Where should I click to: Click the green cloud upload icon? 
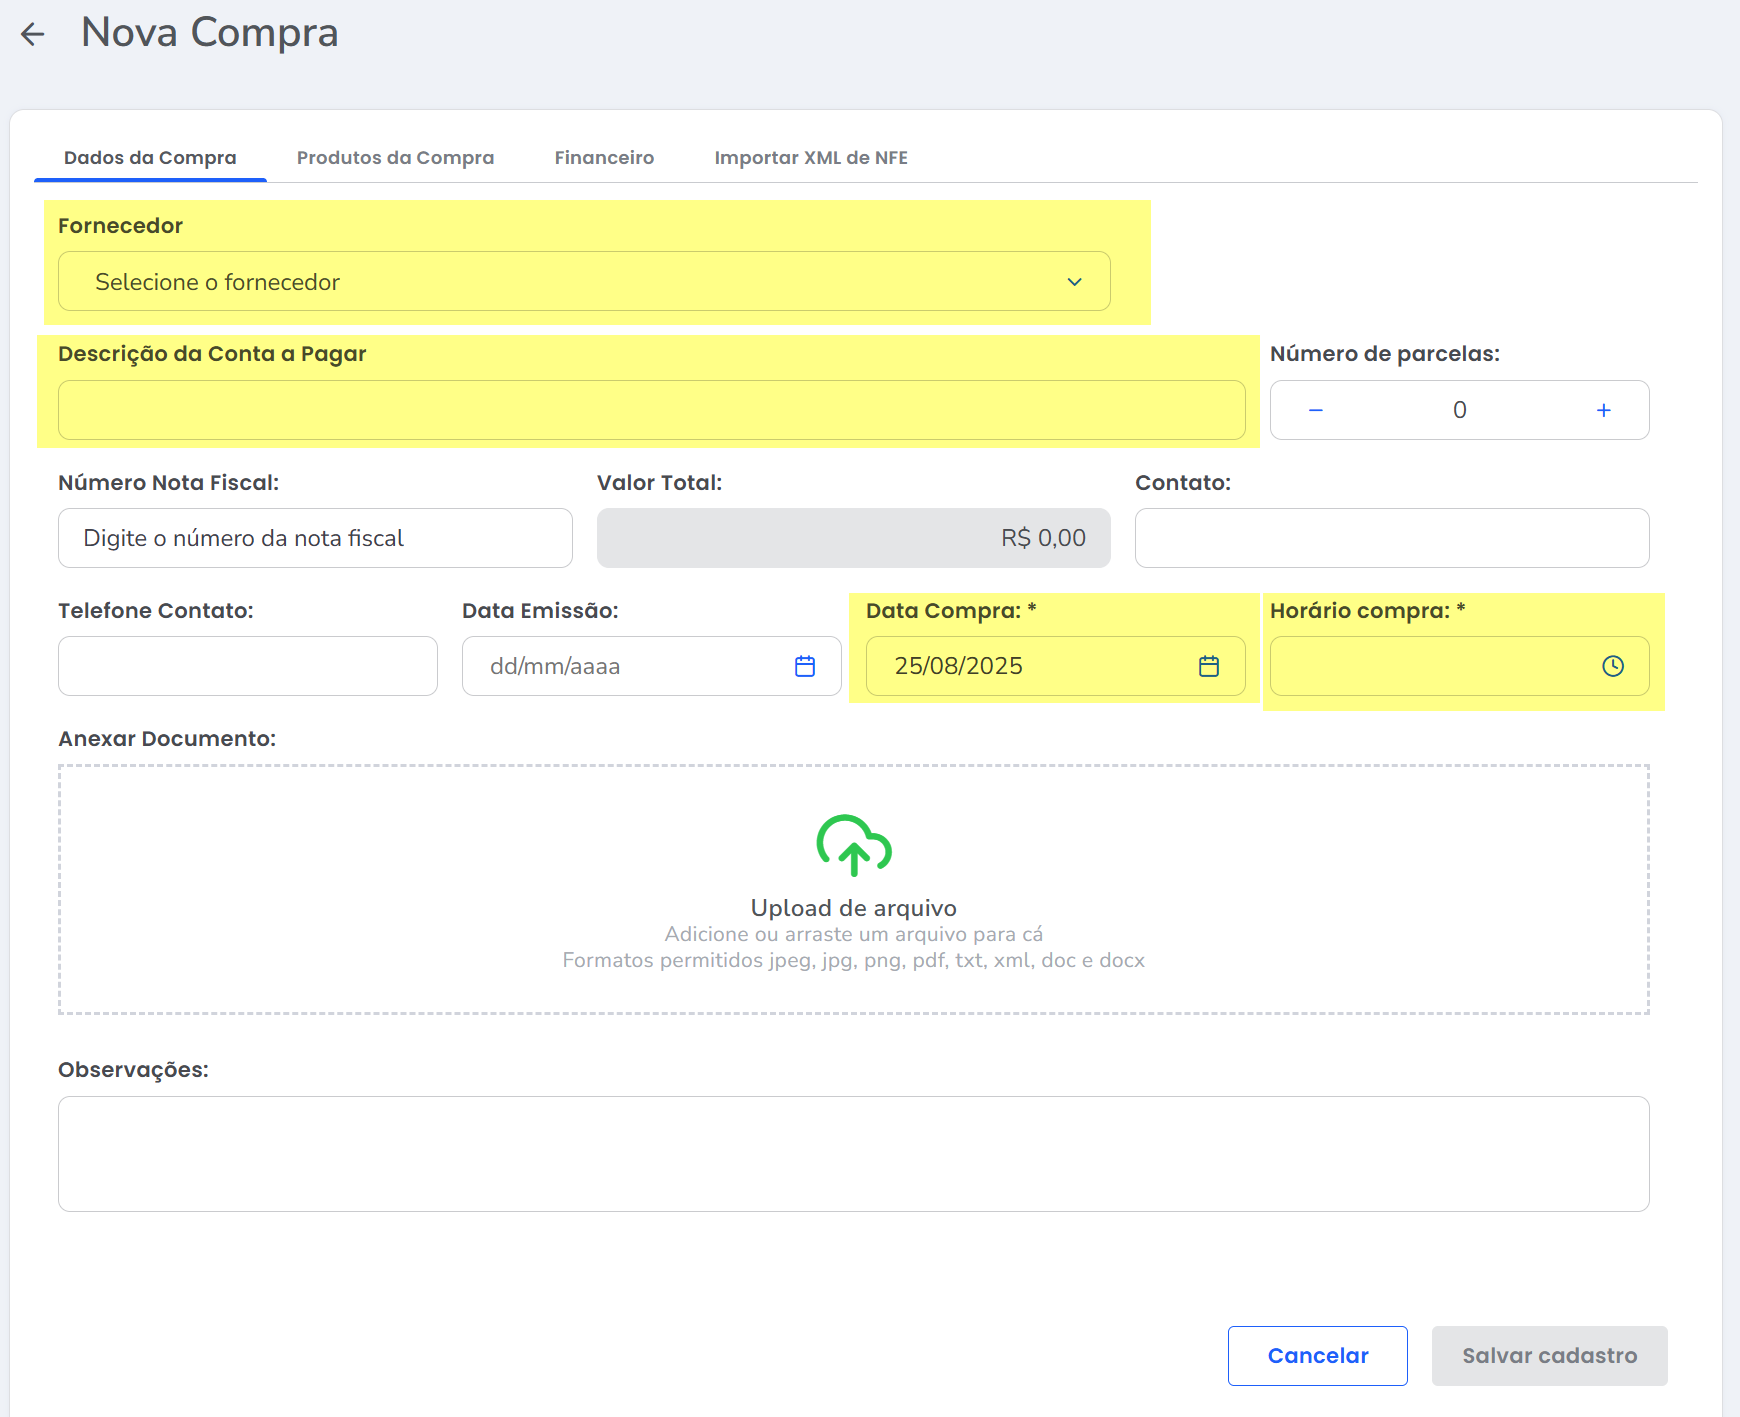coord(853,845)
